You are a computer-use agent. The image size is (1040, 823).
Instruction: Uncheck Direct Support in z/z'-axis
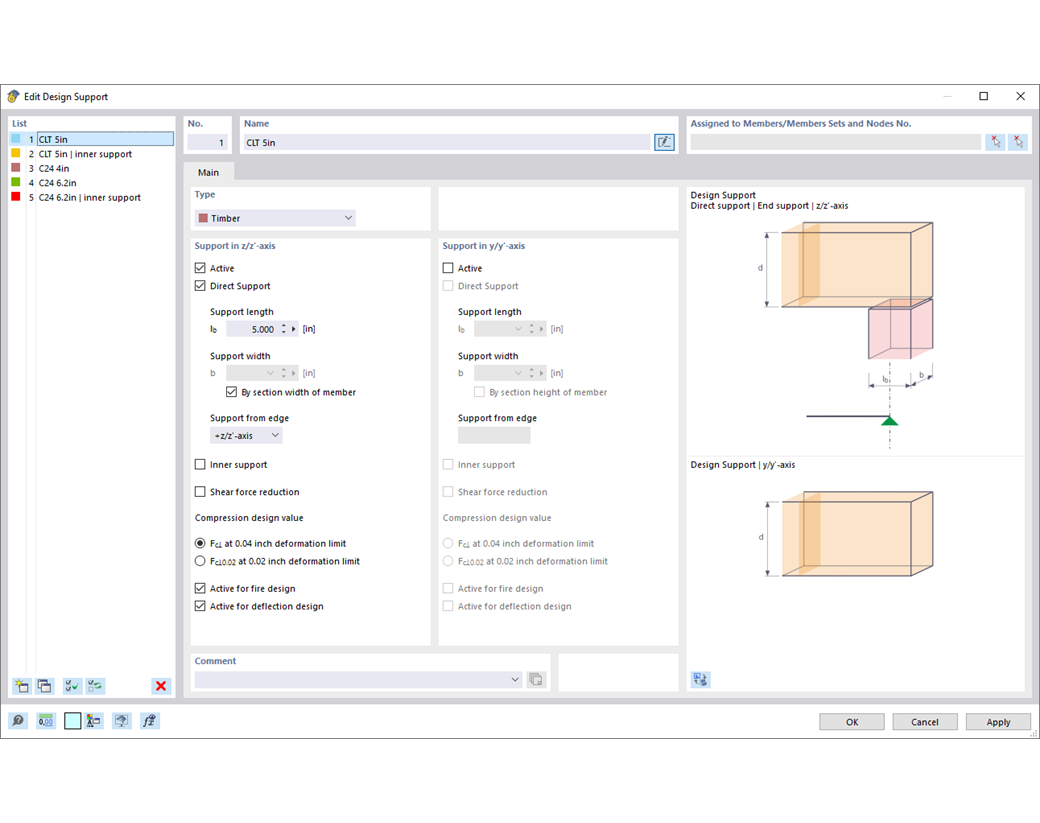(200, 286)
